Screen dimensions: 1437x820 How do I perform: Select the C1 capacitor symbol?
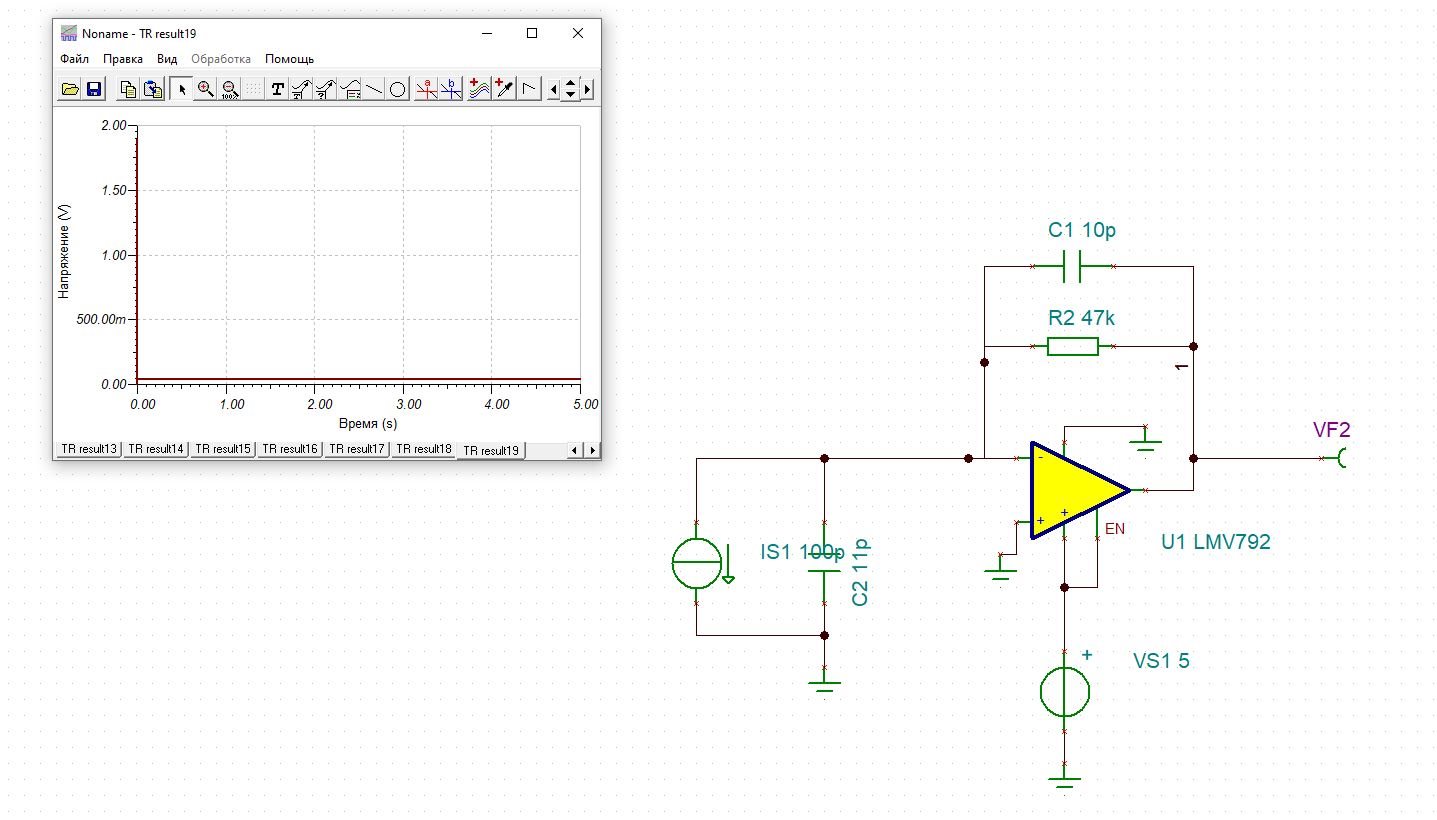tap(1073, 267)
